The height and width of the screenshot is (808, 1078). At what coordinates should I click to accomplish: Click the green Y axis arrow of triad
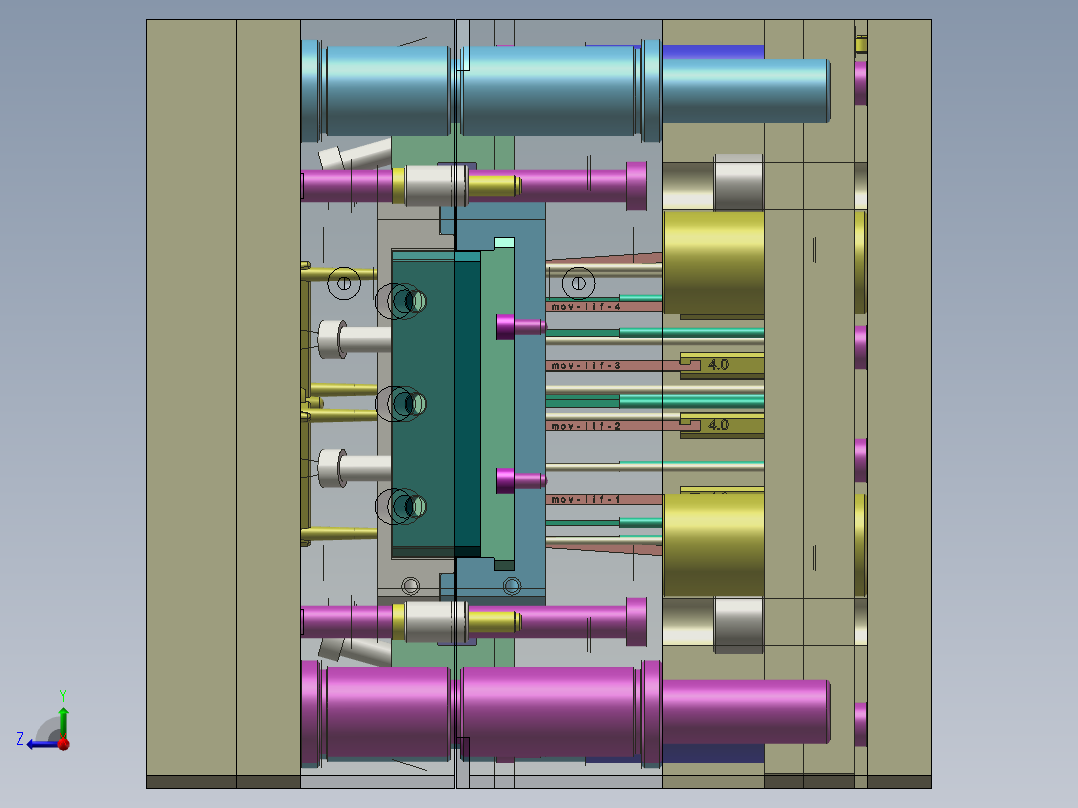pyautogui.click(x=63, y=722)
